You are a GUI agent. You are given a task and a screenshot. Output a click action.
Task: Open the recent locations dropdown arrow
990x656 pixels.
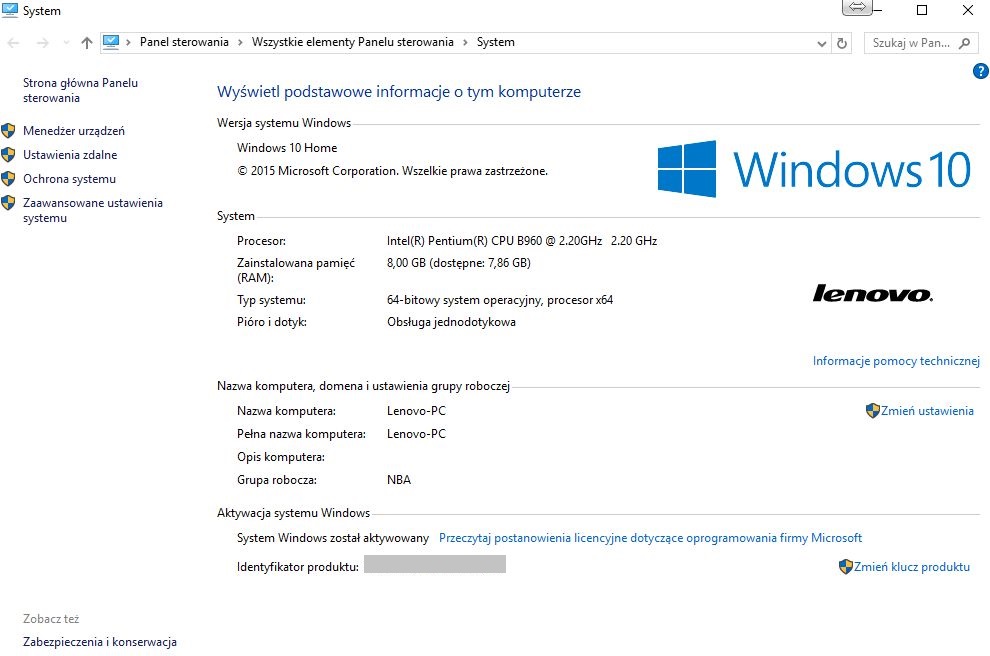click(66, 43)
